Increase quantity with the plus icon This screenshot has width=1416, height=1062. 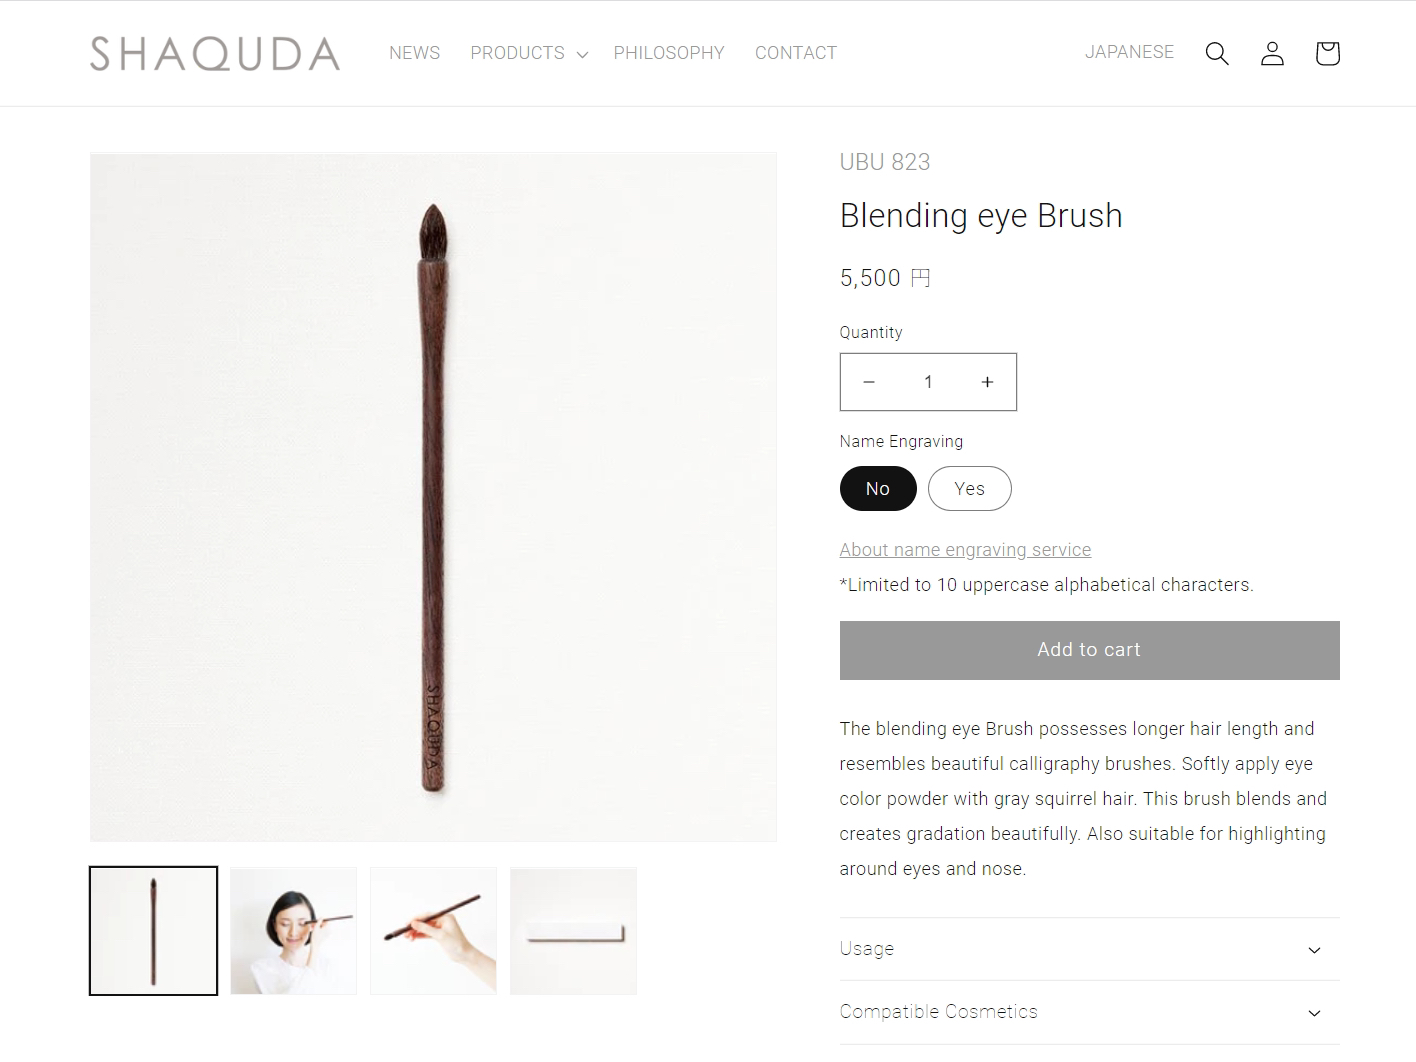point(987,382)
